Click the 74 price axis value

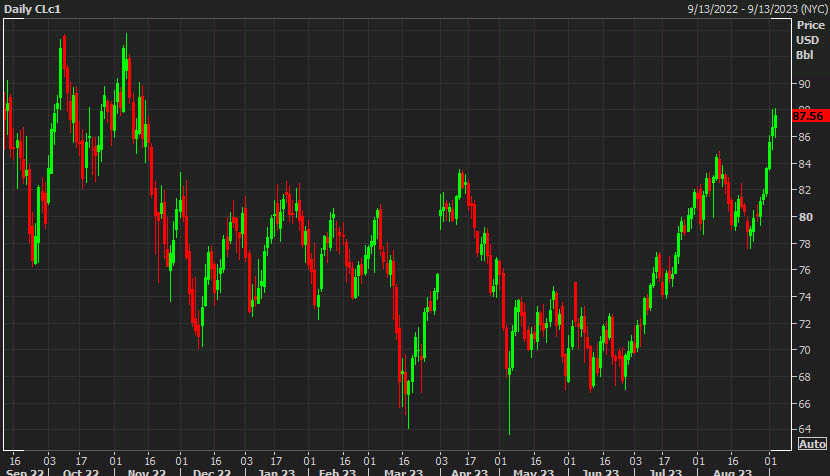pos(805,297)
